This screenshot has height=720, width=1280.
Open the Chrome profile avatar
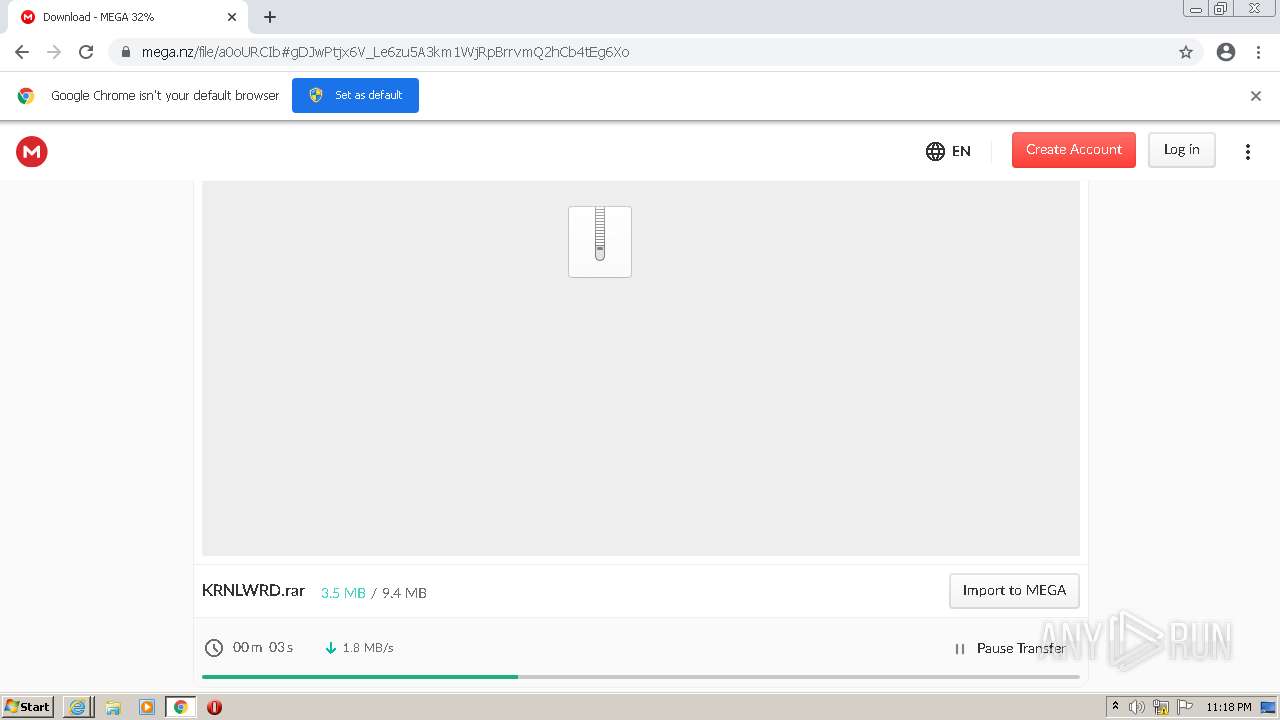[x=1226, y=52]
